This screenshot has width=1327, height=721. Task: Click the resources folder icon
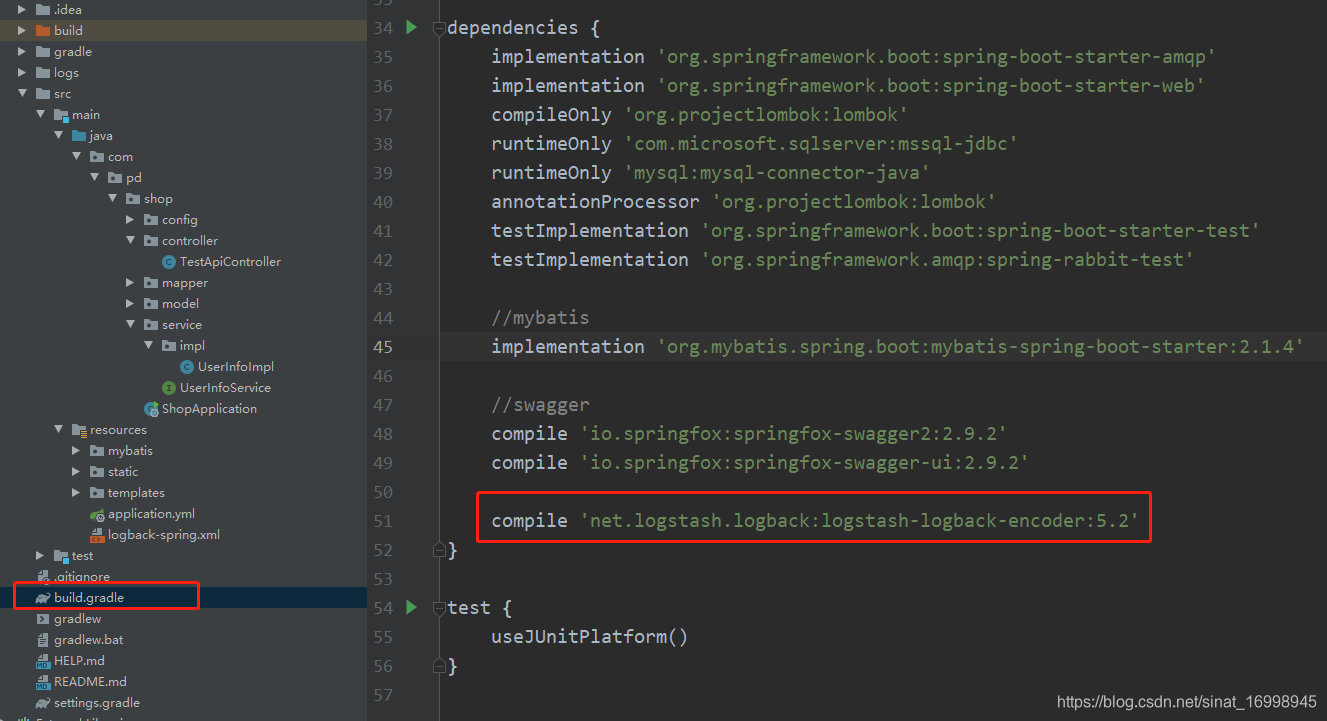79,429
